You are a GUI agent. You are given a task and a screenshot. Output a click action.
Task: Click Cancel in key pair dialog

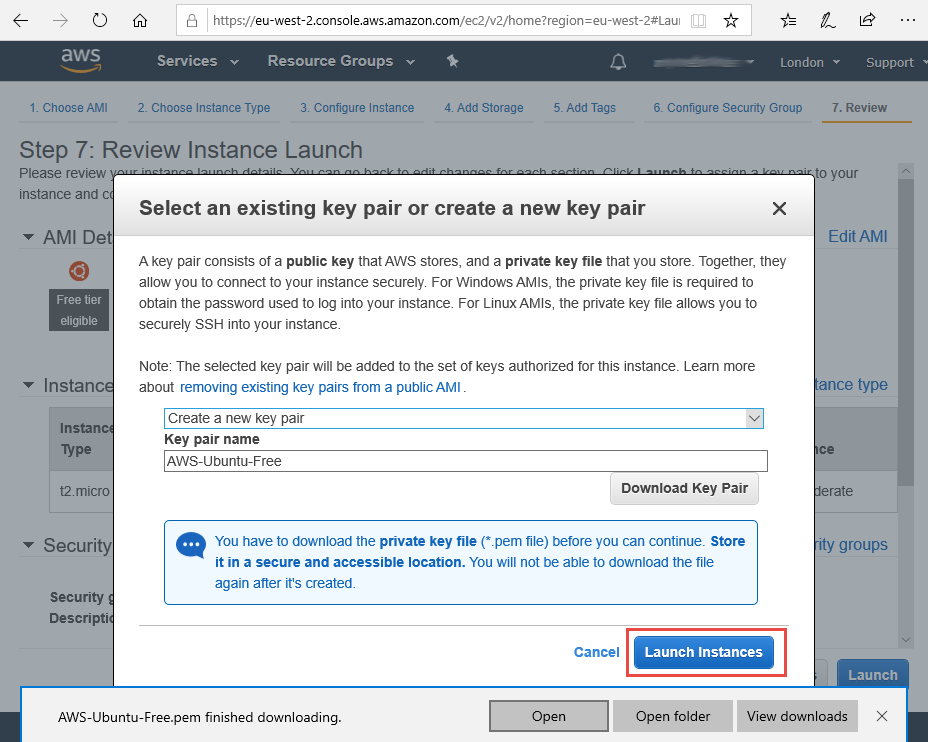[x=596, y=652]
